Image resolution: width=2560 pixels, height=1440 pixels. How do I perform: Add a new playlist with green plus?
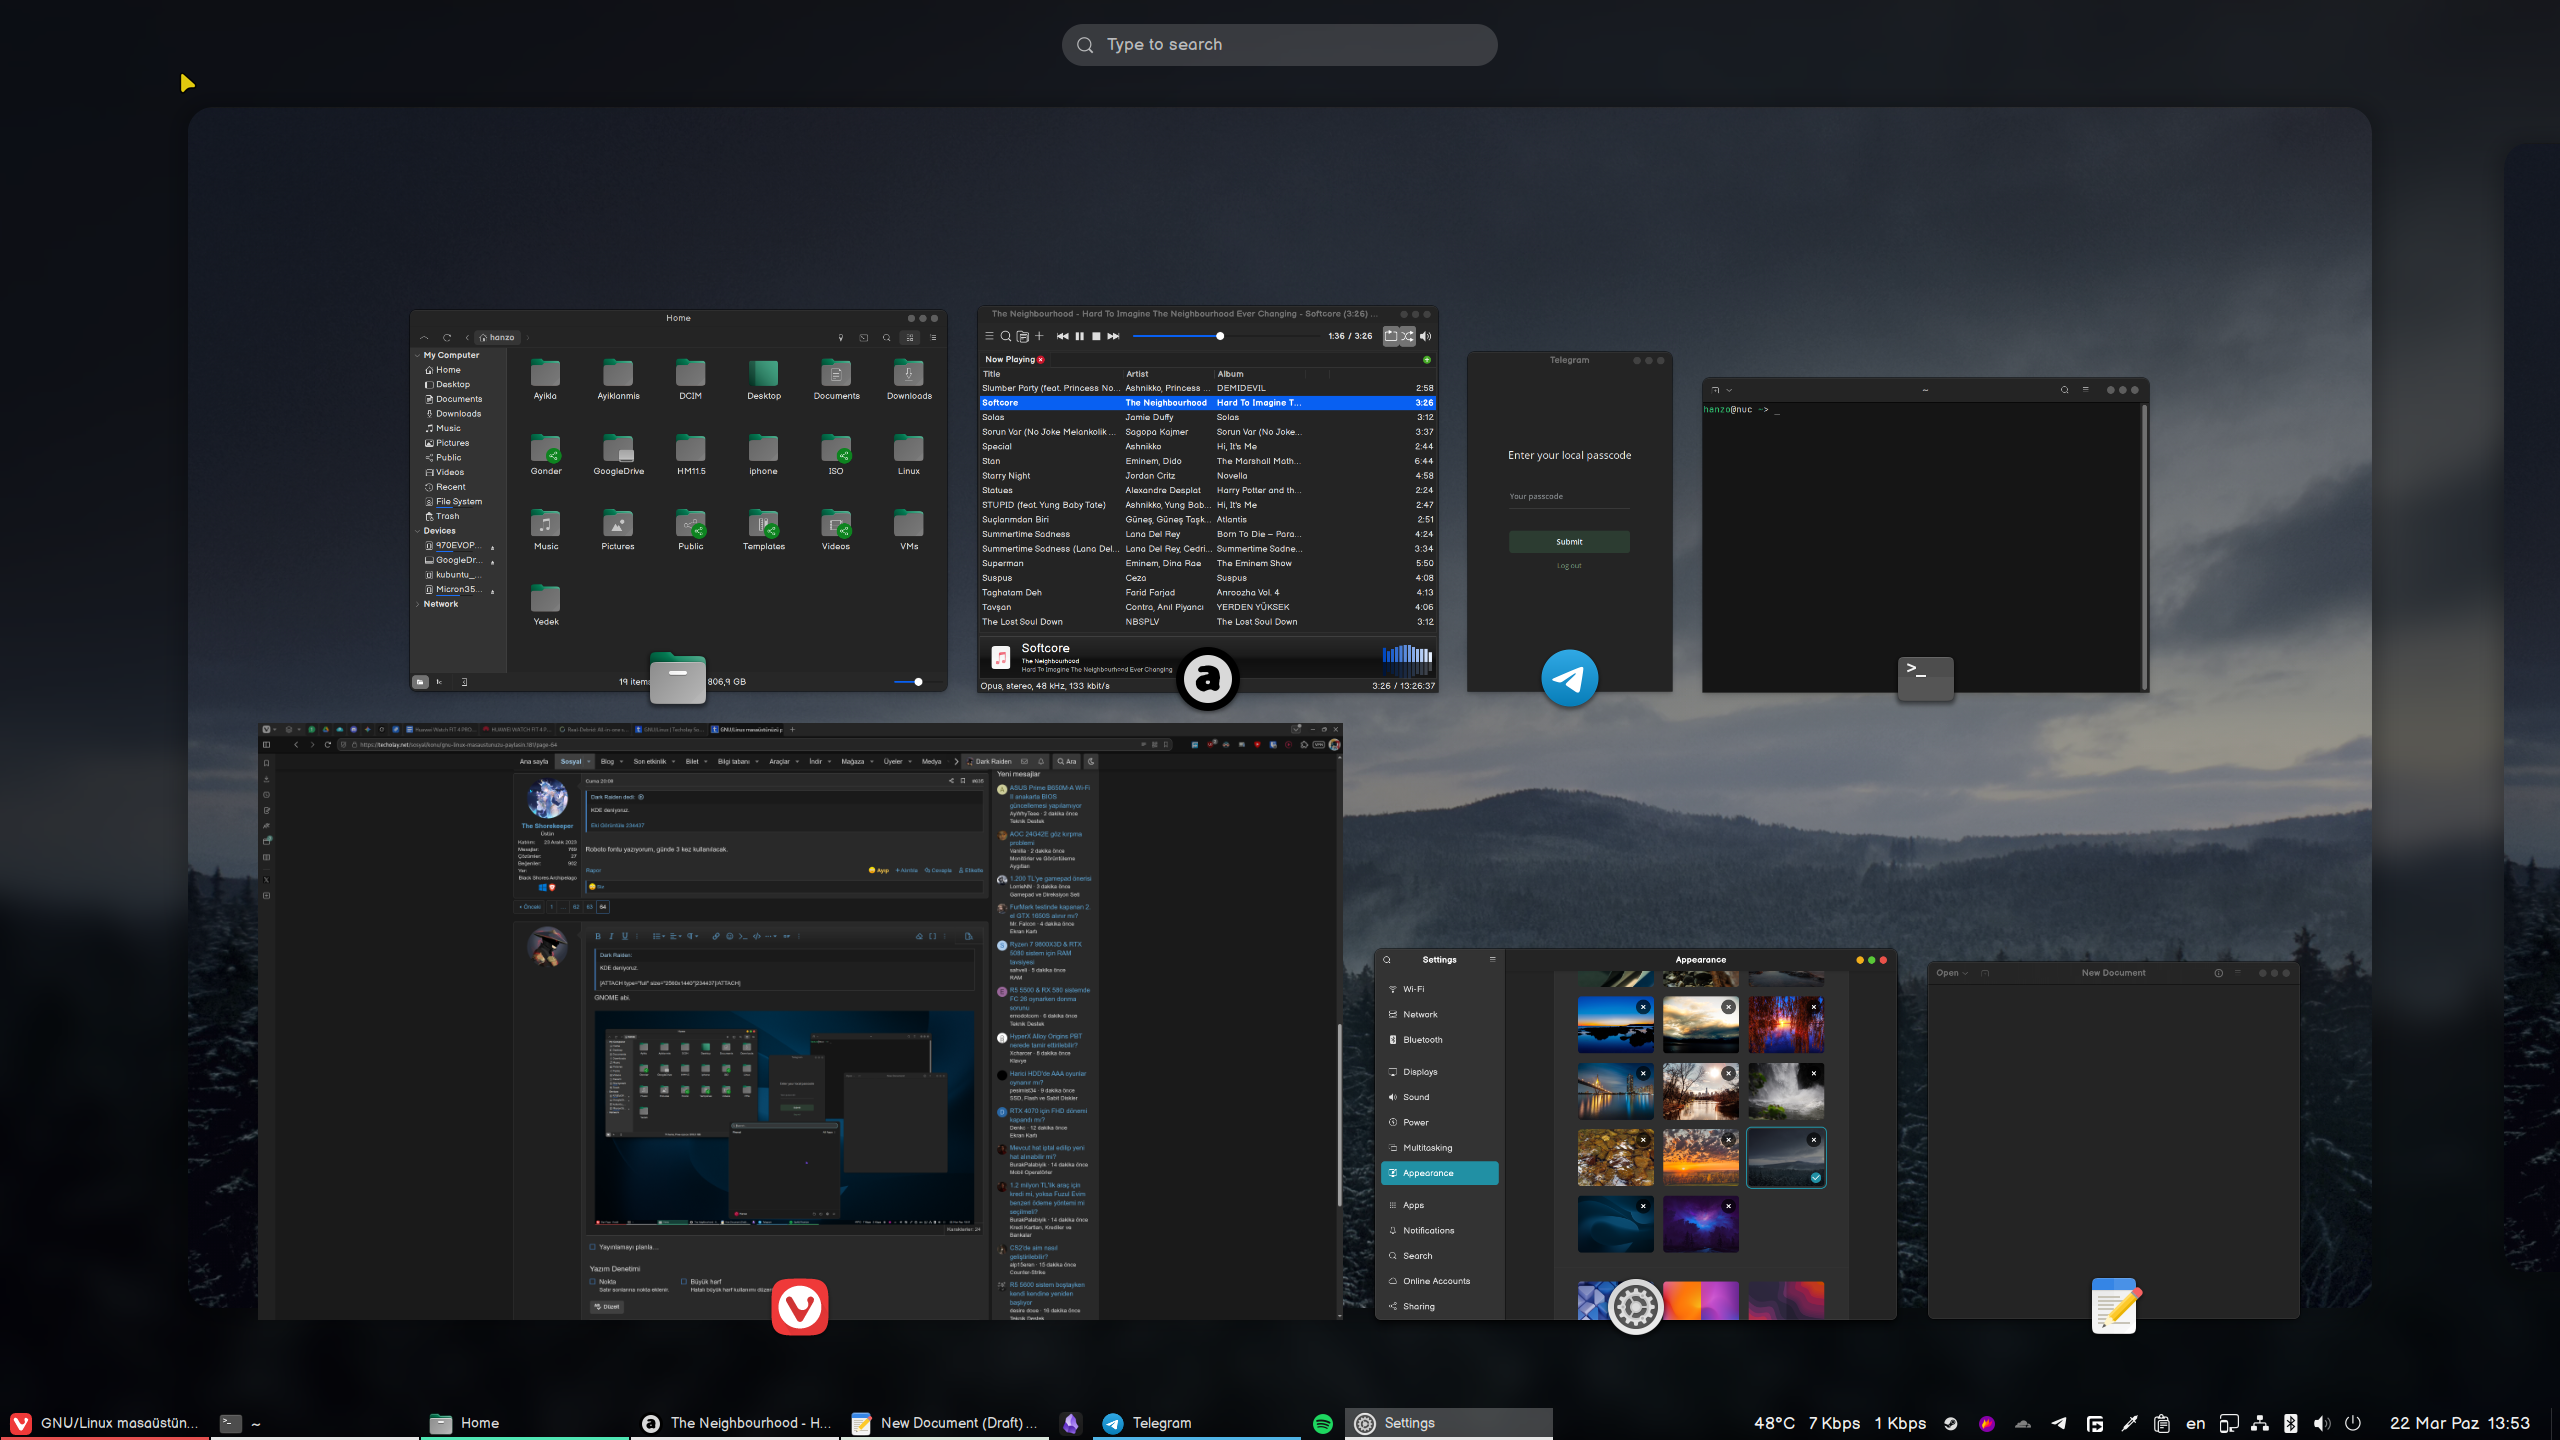1427,360
